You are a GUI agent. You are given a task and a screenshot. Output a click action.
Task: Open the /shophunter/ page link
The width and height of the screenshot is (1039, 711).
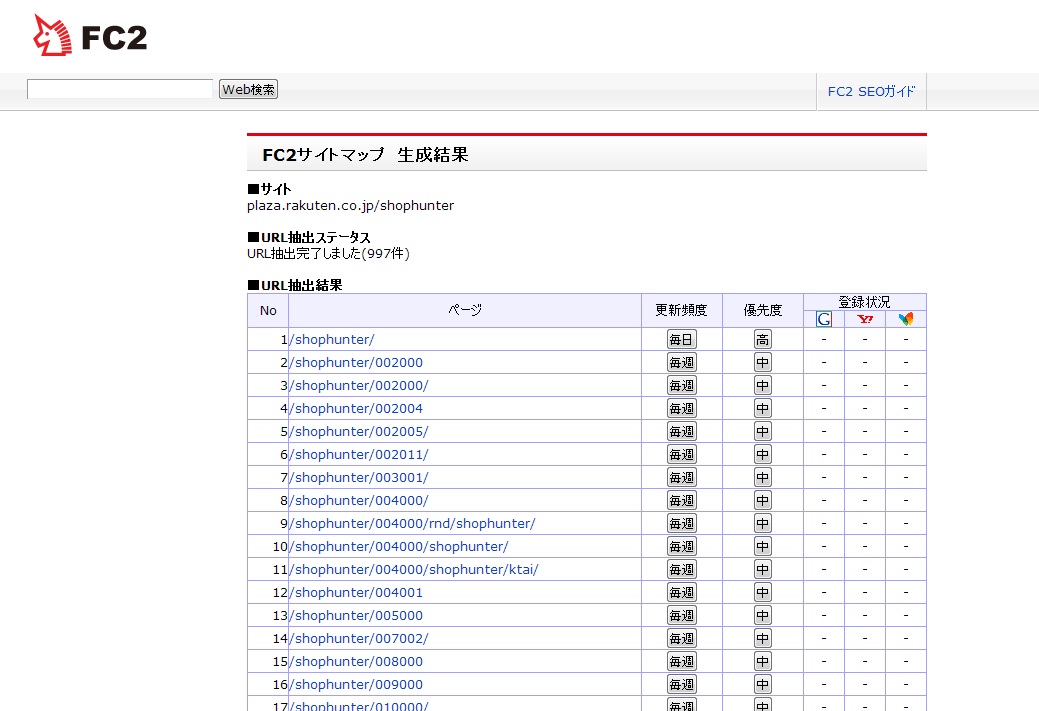[x=331, y=340]
